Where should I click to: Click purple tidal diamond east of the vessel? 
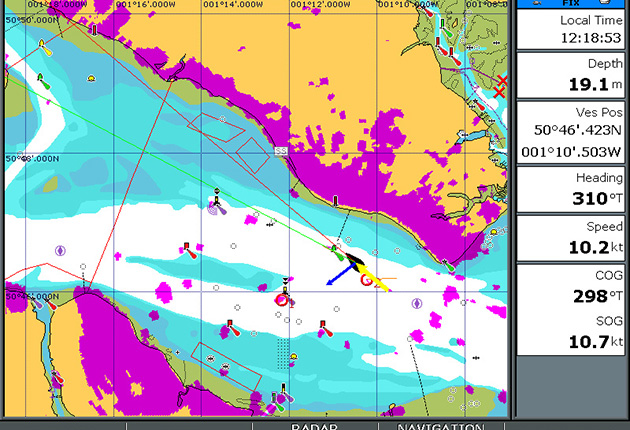tap(417, 303)
